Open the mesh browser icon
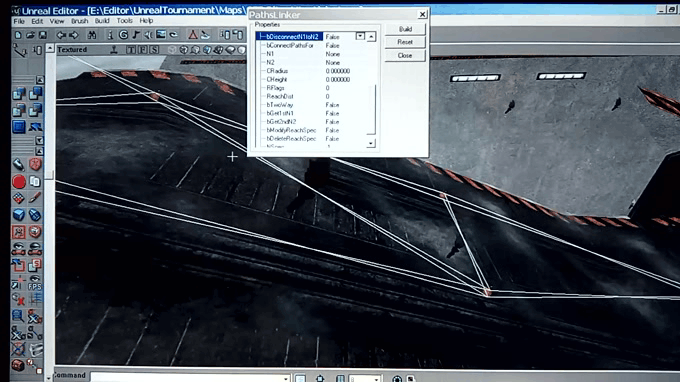This screenshot has width=680, height=382. click(173, 35)
